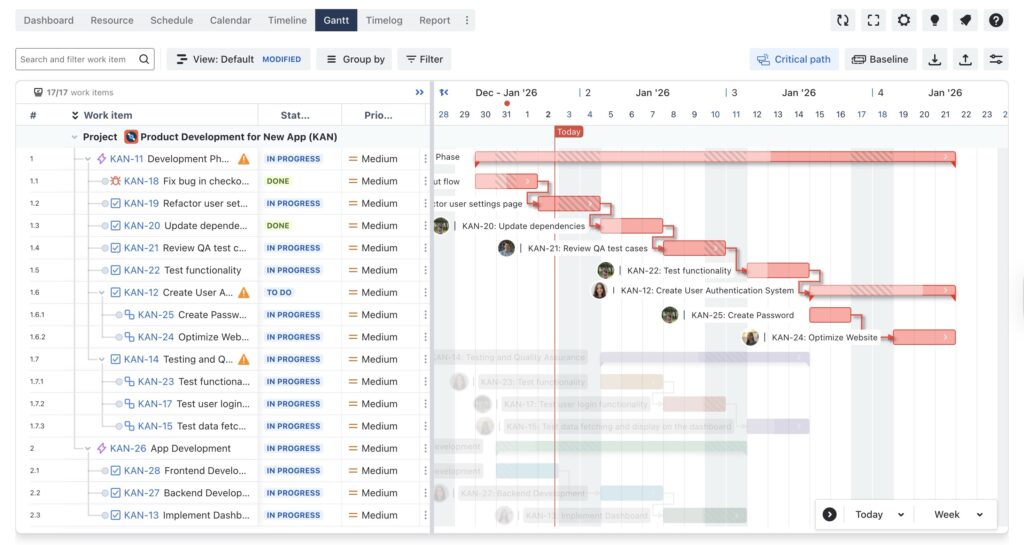This screenshot has width=1024, height=545.
Task: Click the KAN-19 task checkbox icon
Action: [x=116, y=203]
